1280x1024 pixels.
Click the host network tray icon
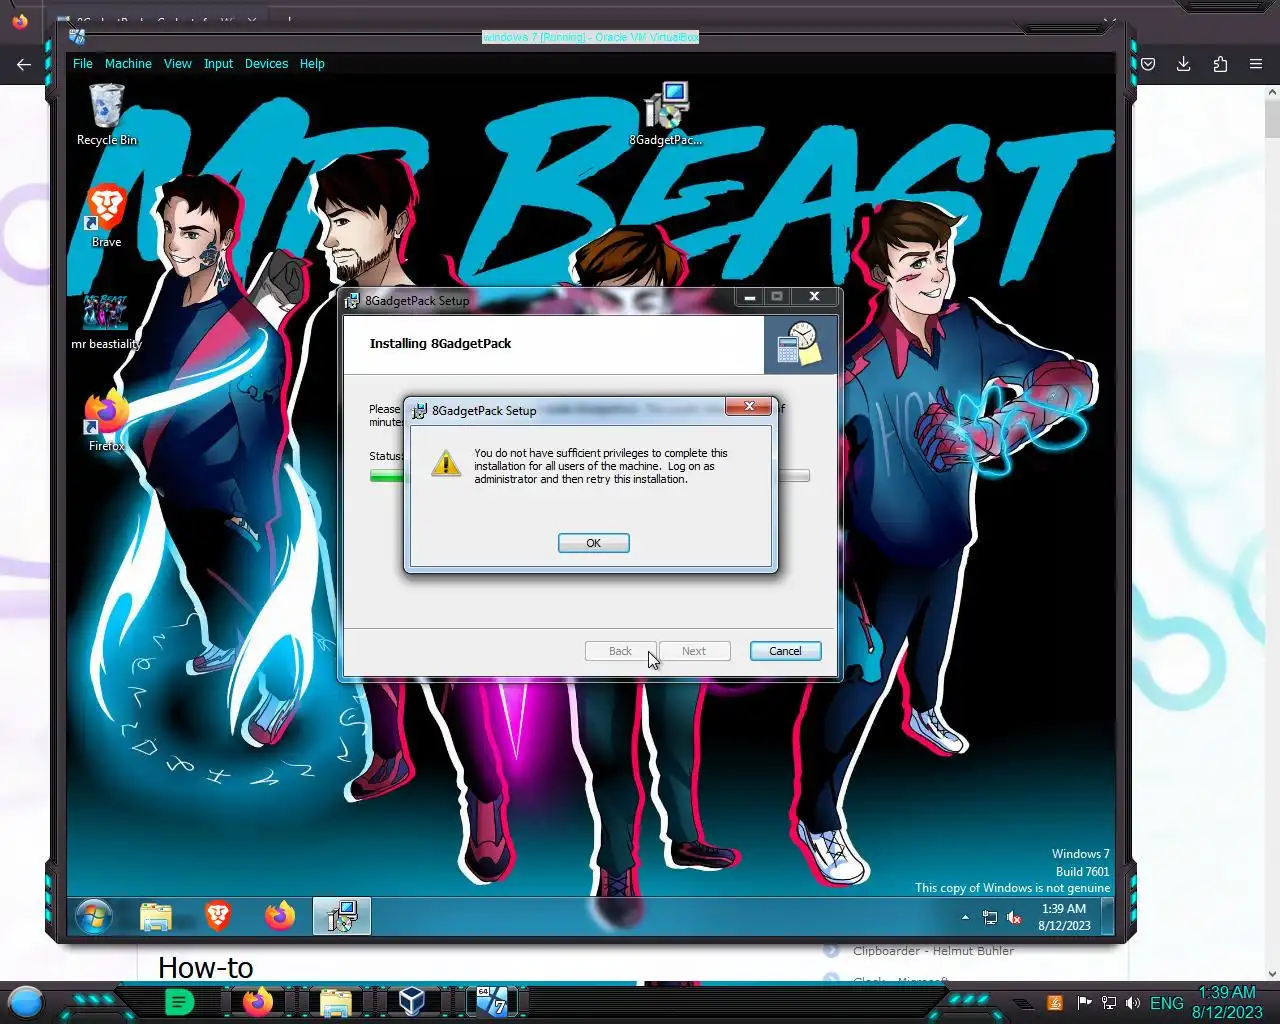click(1108, 1003)
